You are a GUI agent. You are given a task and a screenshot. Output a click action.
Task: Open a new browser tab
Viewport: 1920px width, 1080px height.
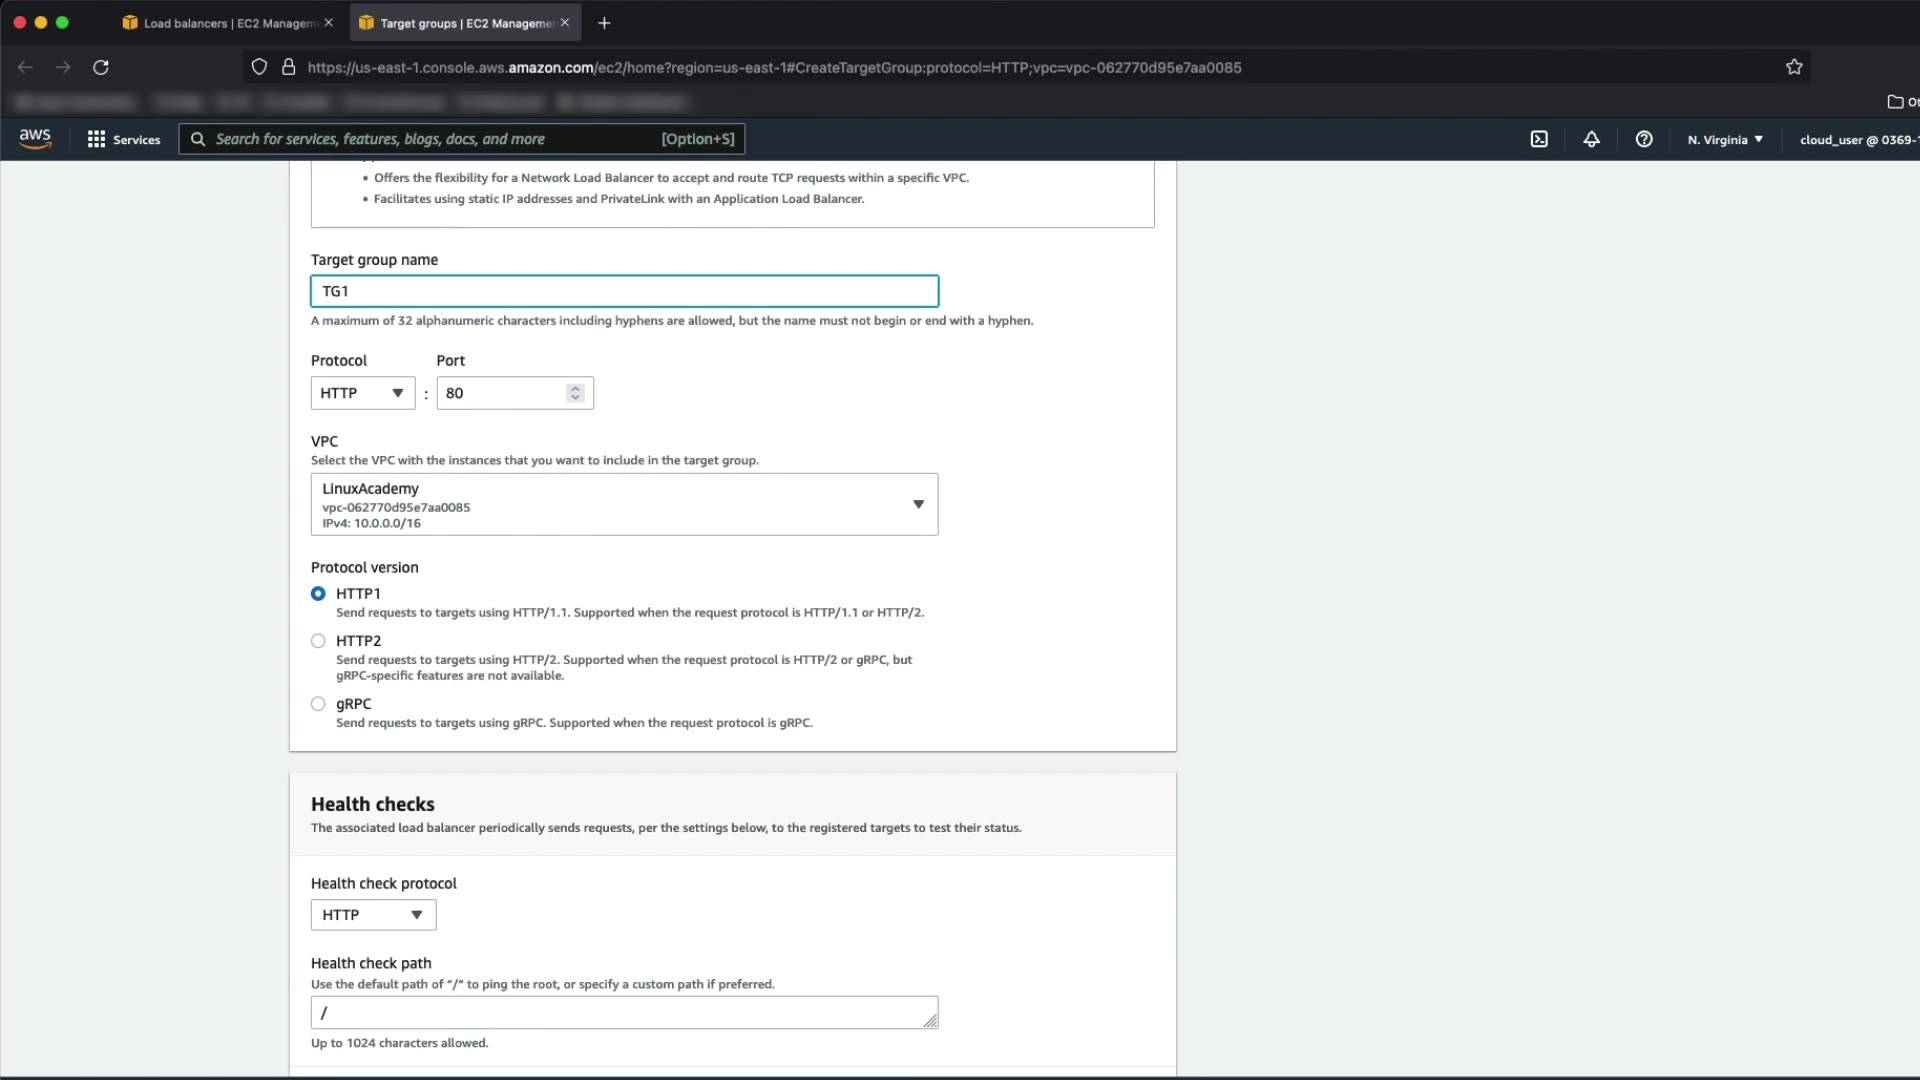click(604, 23)
